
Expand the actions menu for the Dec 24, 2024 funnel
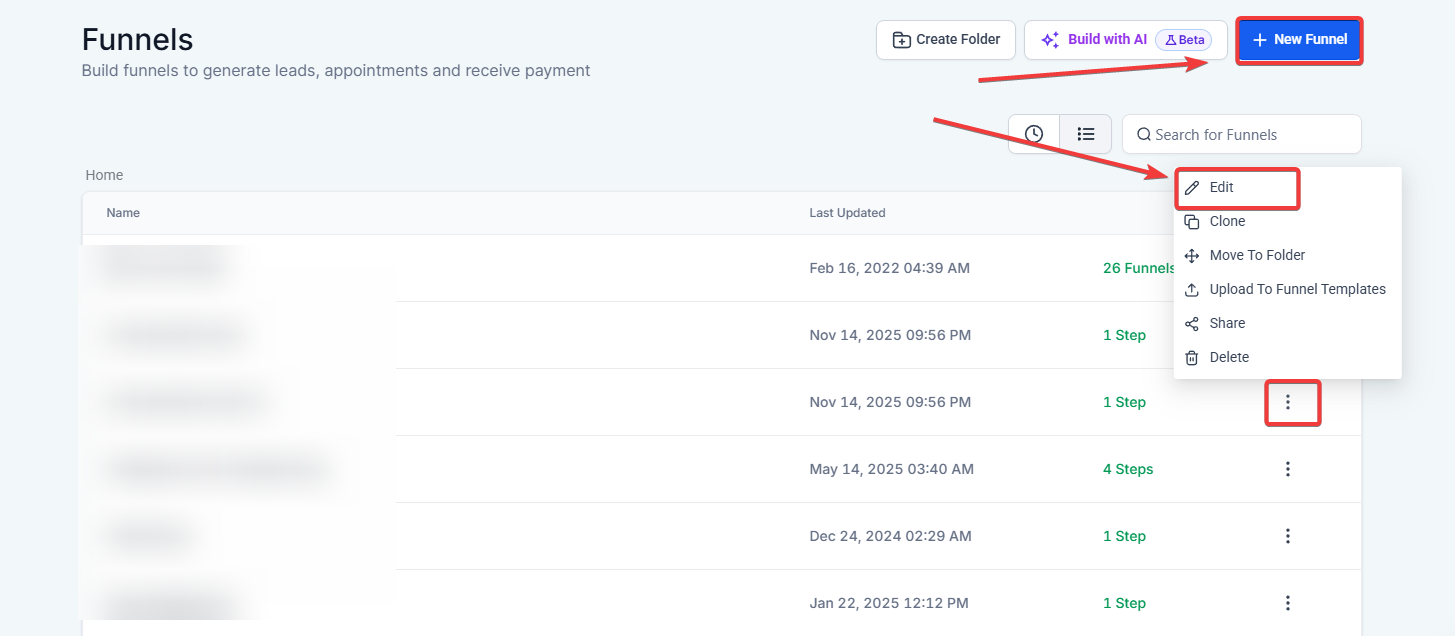pyautogui.click(x=1288, y=536)
